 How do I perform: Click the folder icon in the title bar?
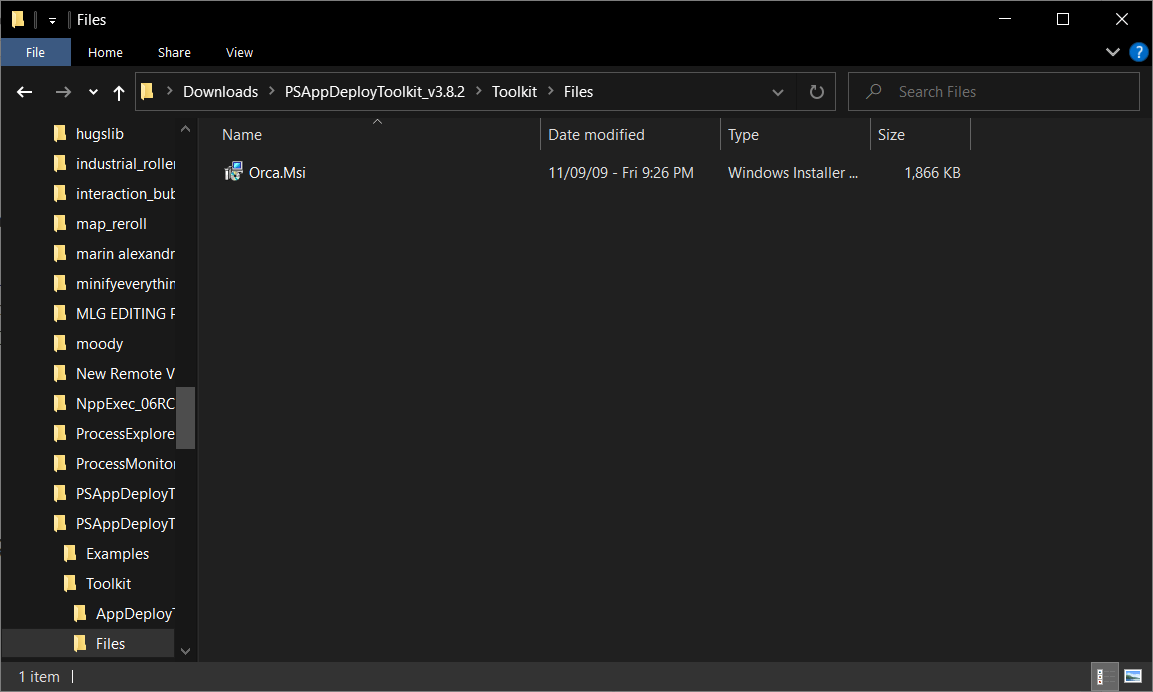point(18,19)
